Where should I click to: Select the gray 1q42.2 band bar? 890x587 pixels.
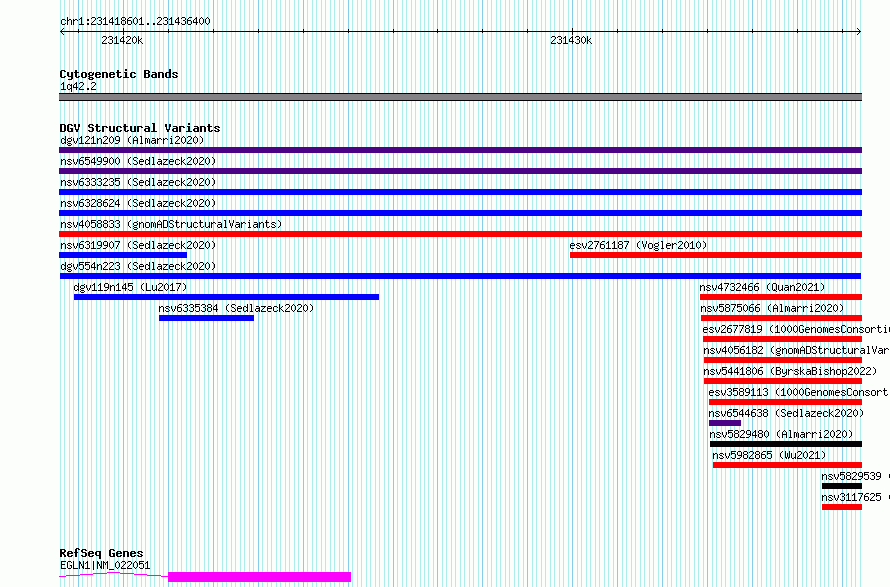coord(460,97)
